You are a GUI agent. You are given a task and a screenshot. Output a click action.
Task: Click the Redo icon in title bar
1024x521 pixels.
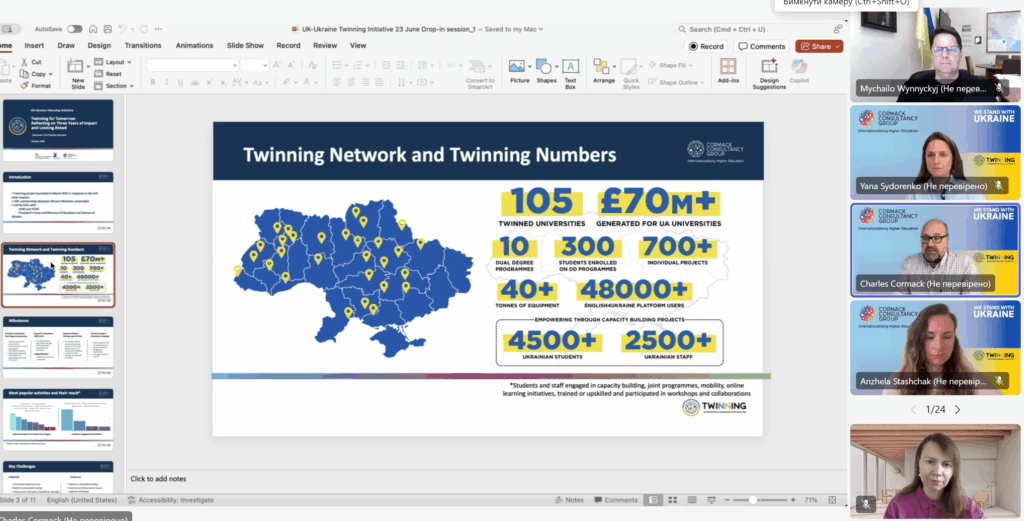[x=144, y=29]
